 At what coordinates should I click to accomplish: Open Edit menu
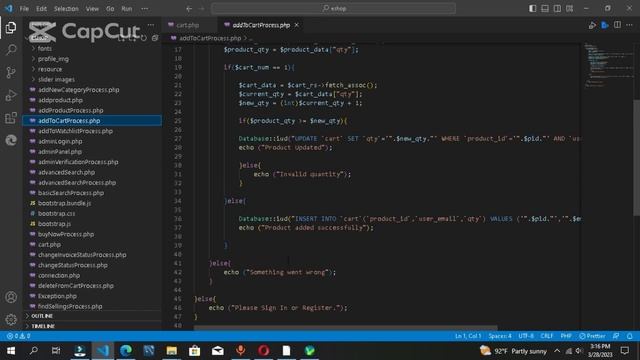pyautogui.click(x=41, y=9)
